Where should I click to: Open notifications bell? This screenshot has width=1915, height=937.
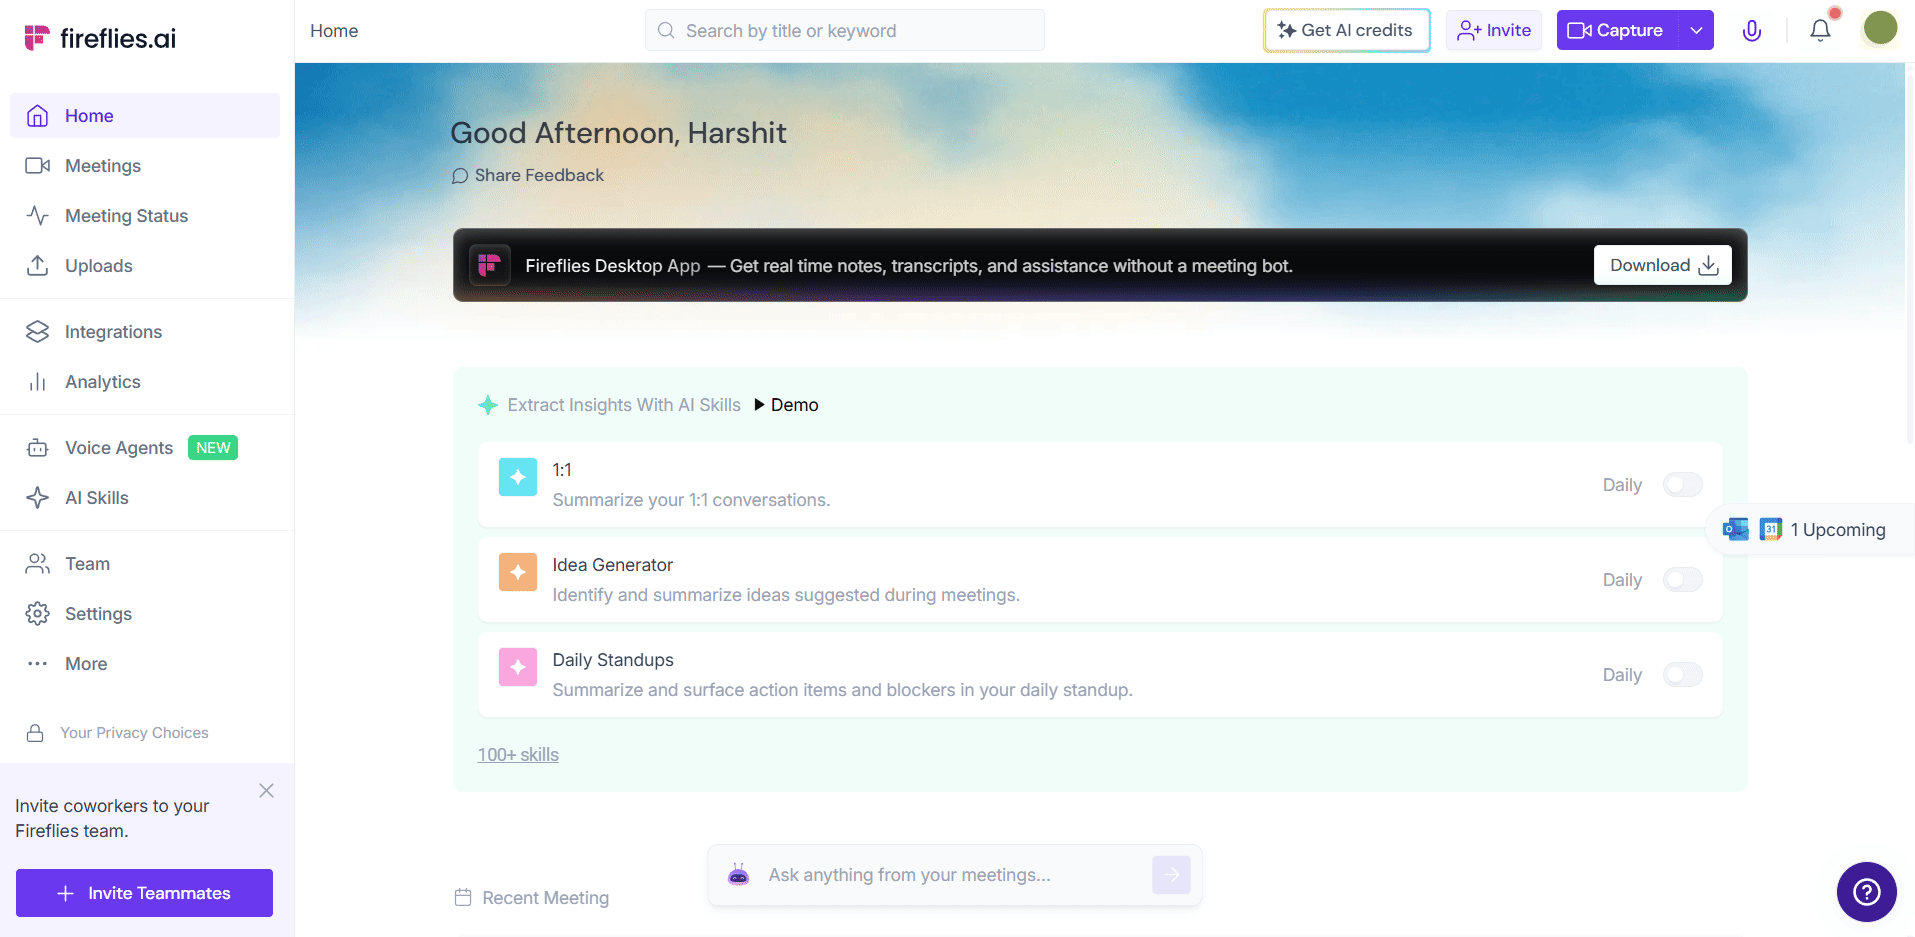click(x=1821, y=30)
